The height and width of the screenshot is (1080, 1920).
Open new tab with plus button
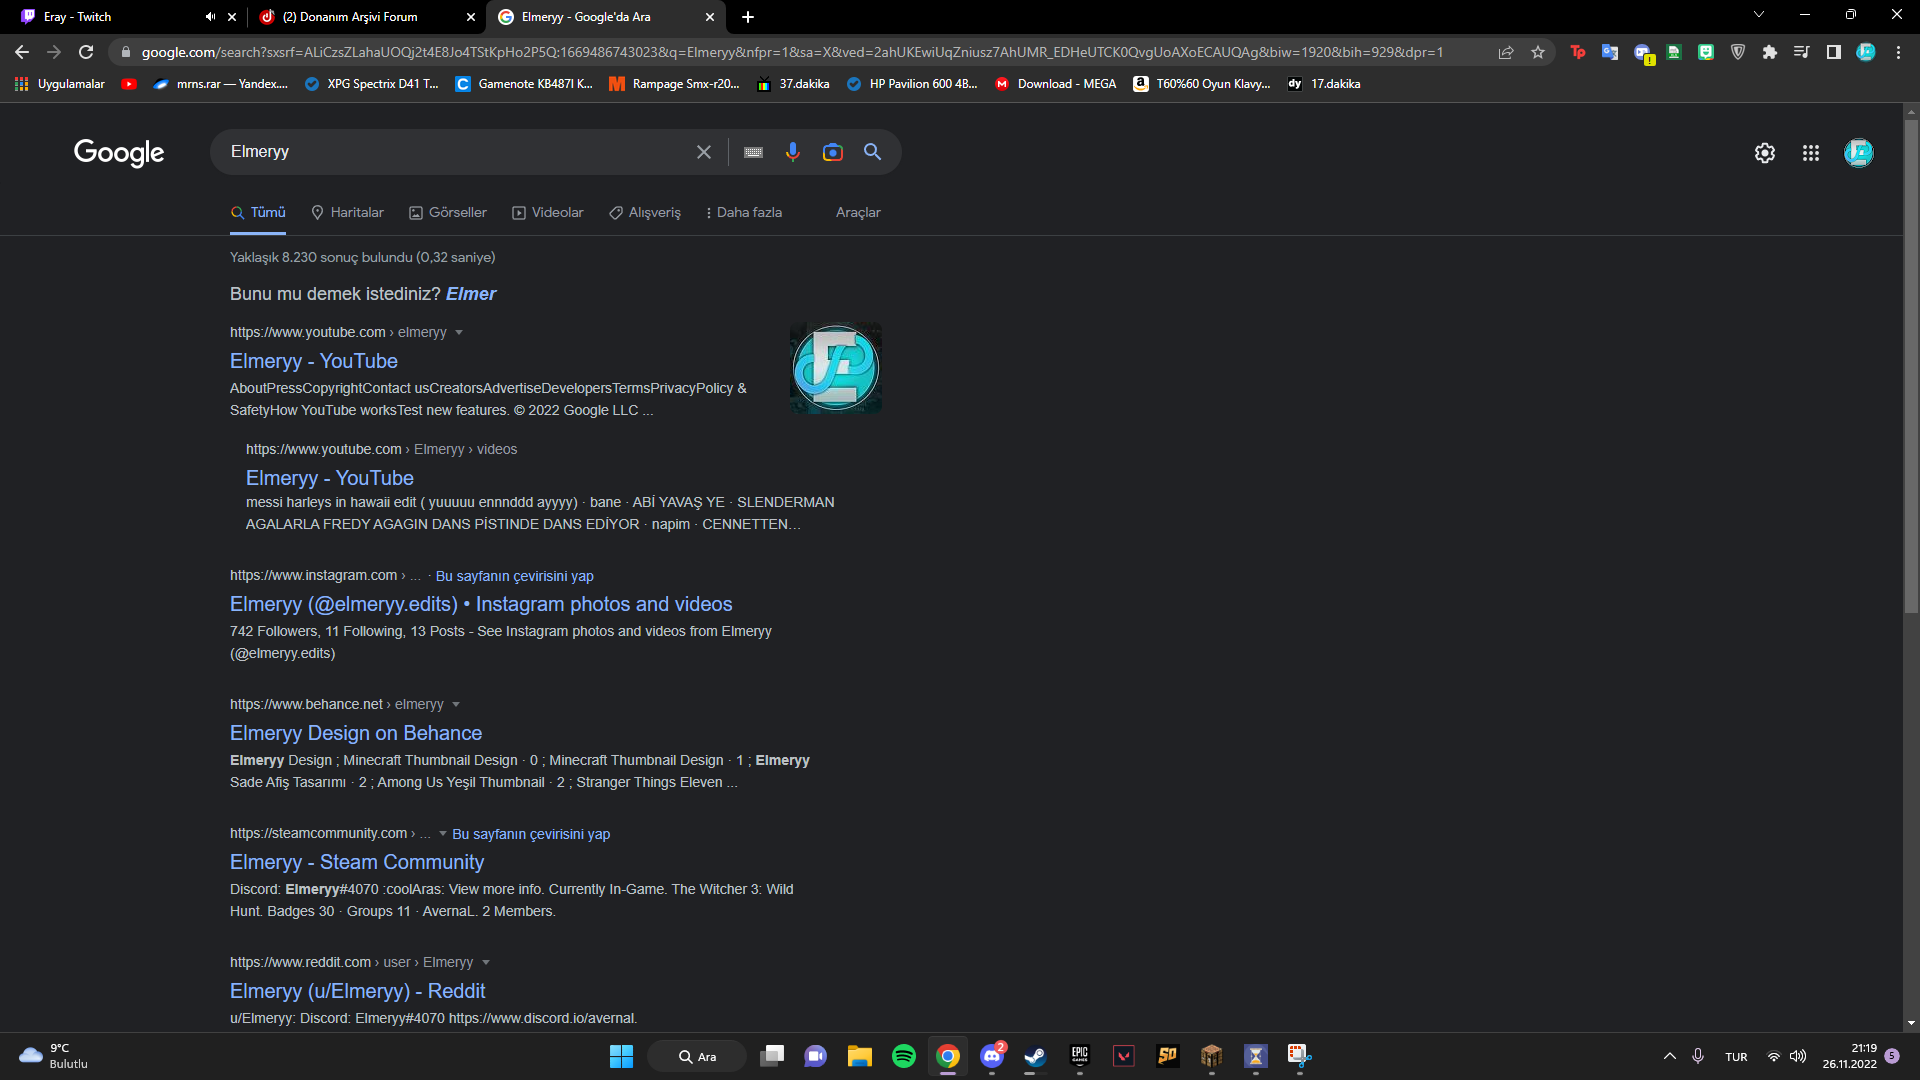pos(748,17)
